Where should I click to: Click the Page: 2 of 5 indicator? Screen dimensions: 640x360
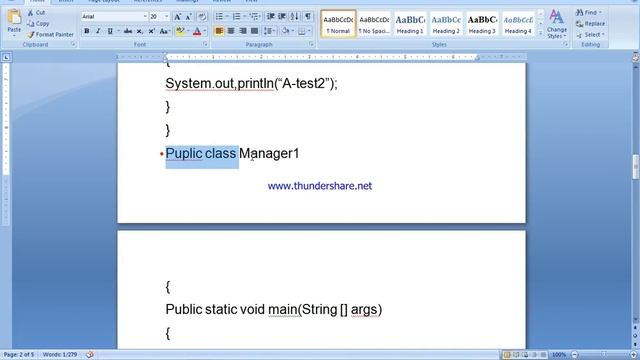[x=19, y=355]
